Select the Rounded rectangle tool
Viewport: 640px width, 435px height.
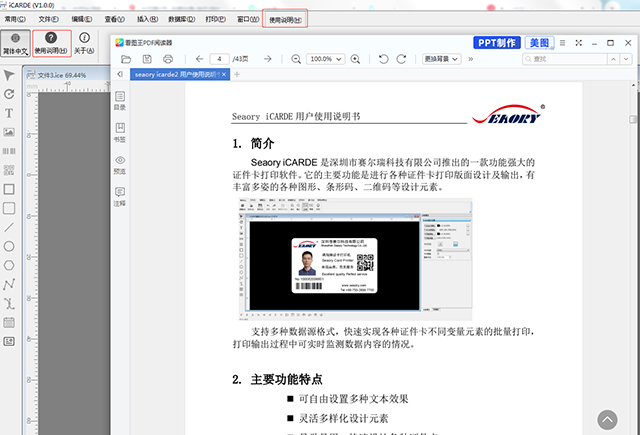tap(9, 208)
